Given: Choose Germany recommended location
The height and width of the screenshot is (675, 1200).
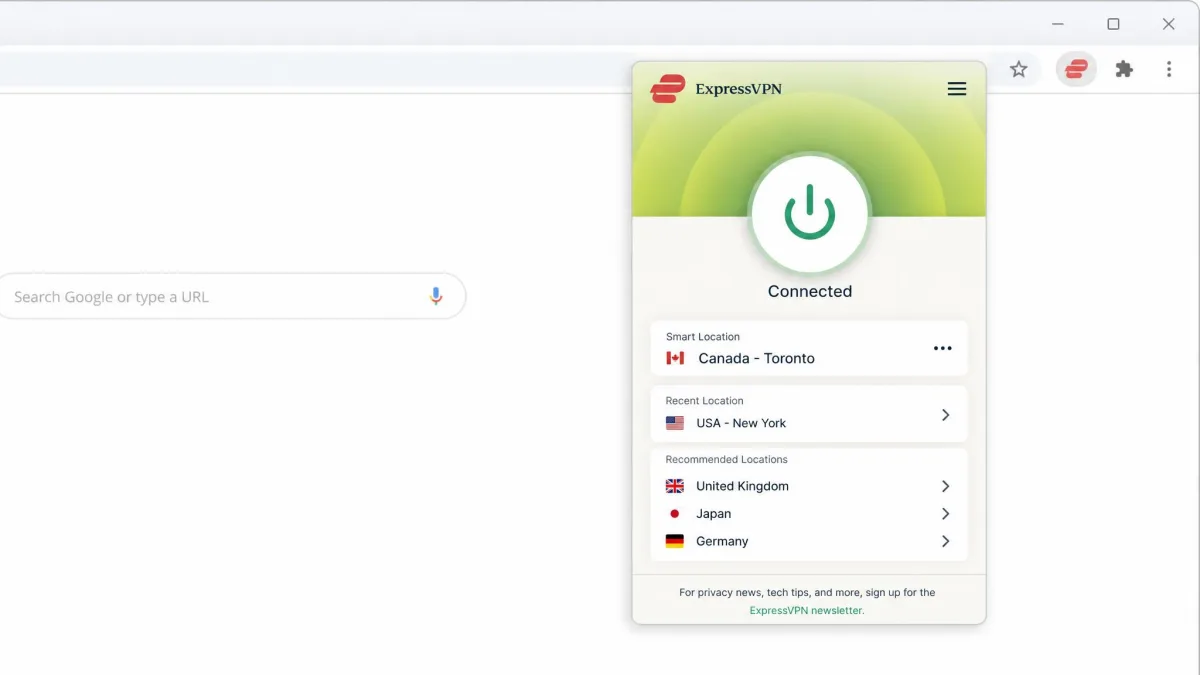Looking at the screenshot, I should pos(809,541).
